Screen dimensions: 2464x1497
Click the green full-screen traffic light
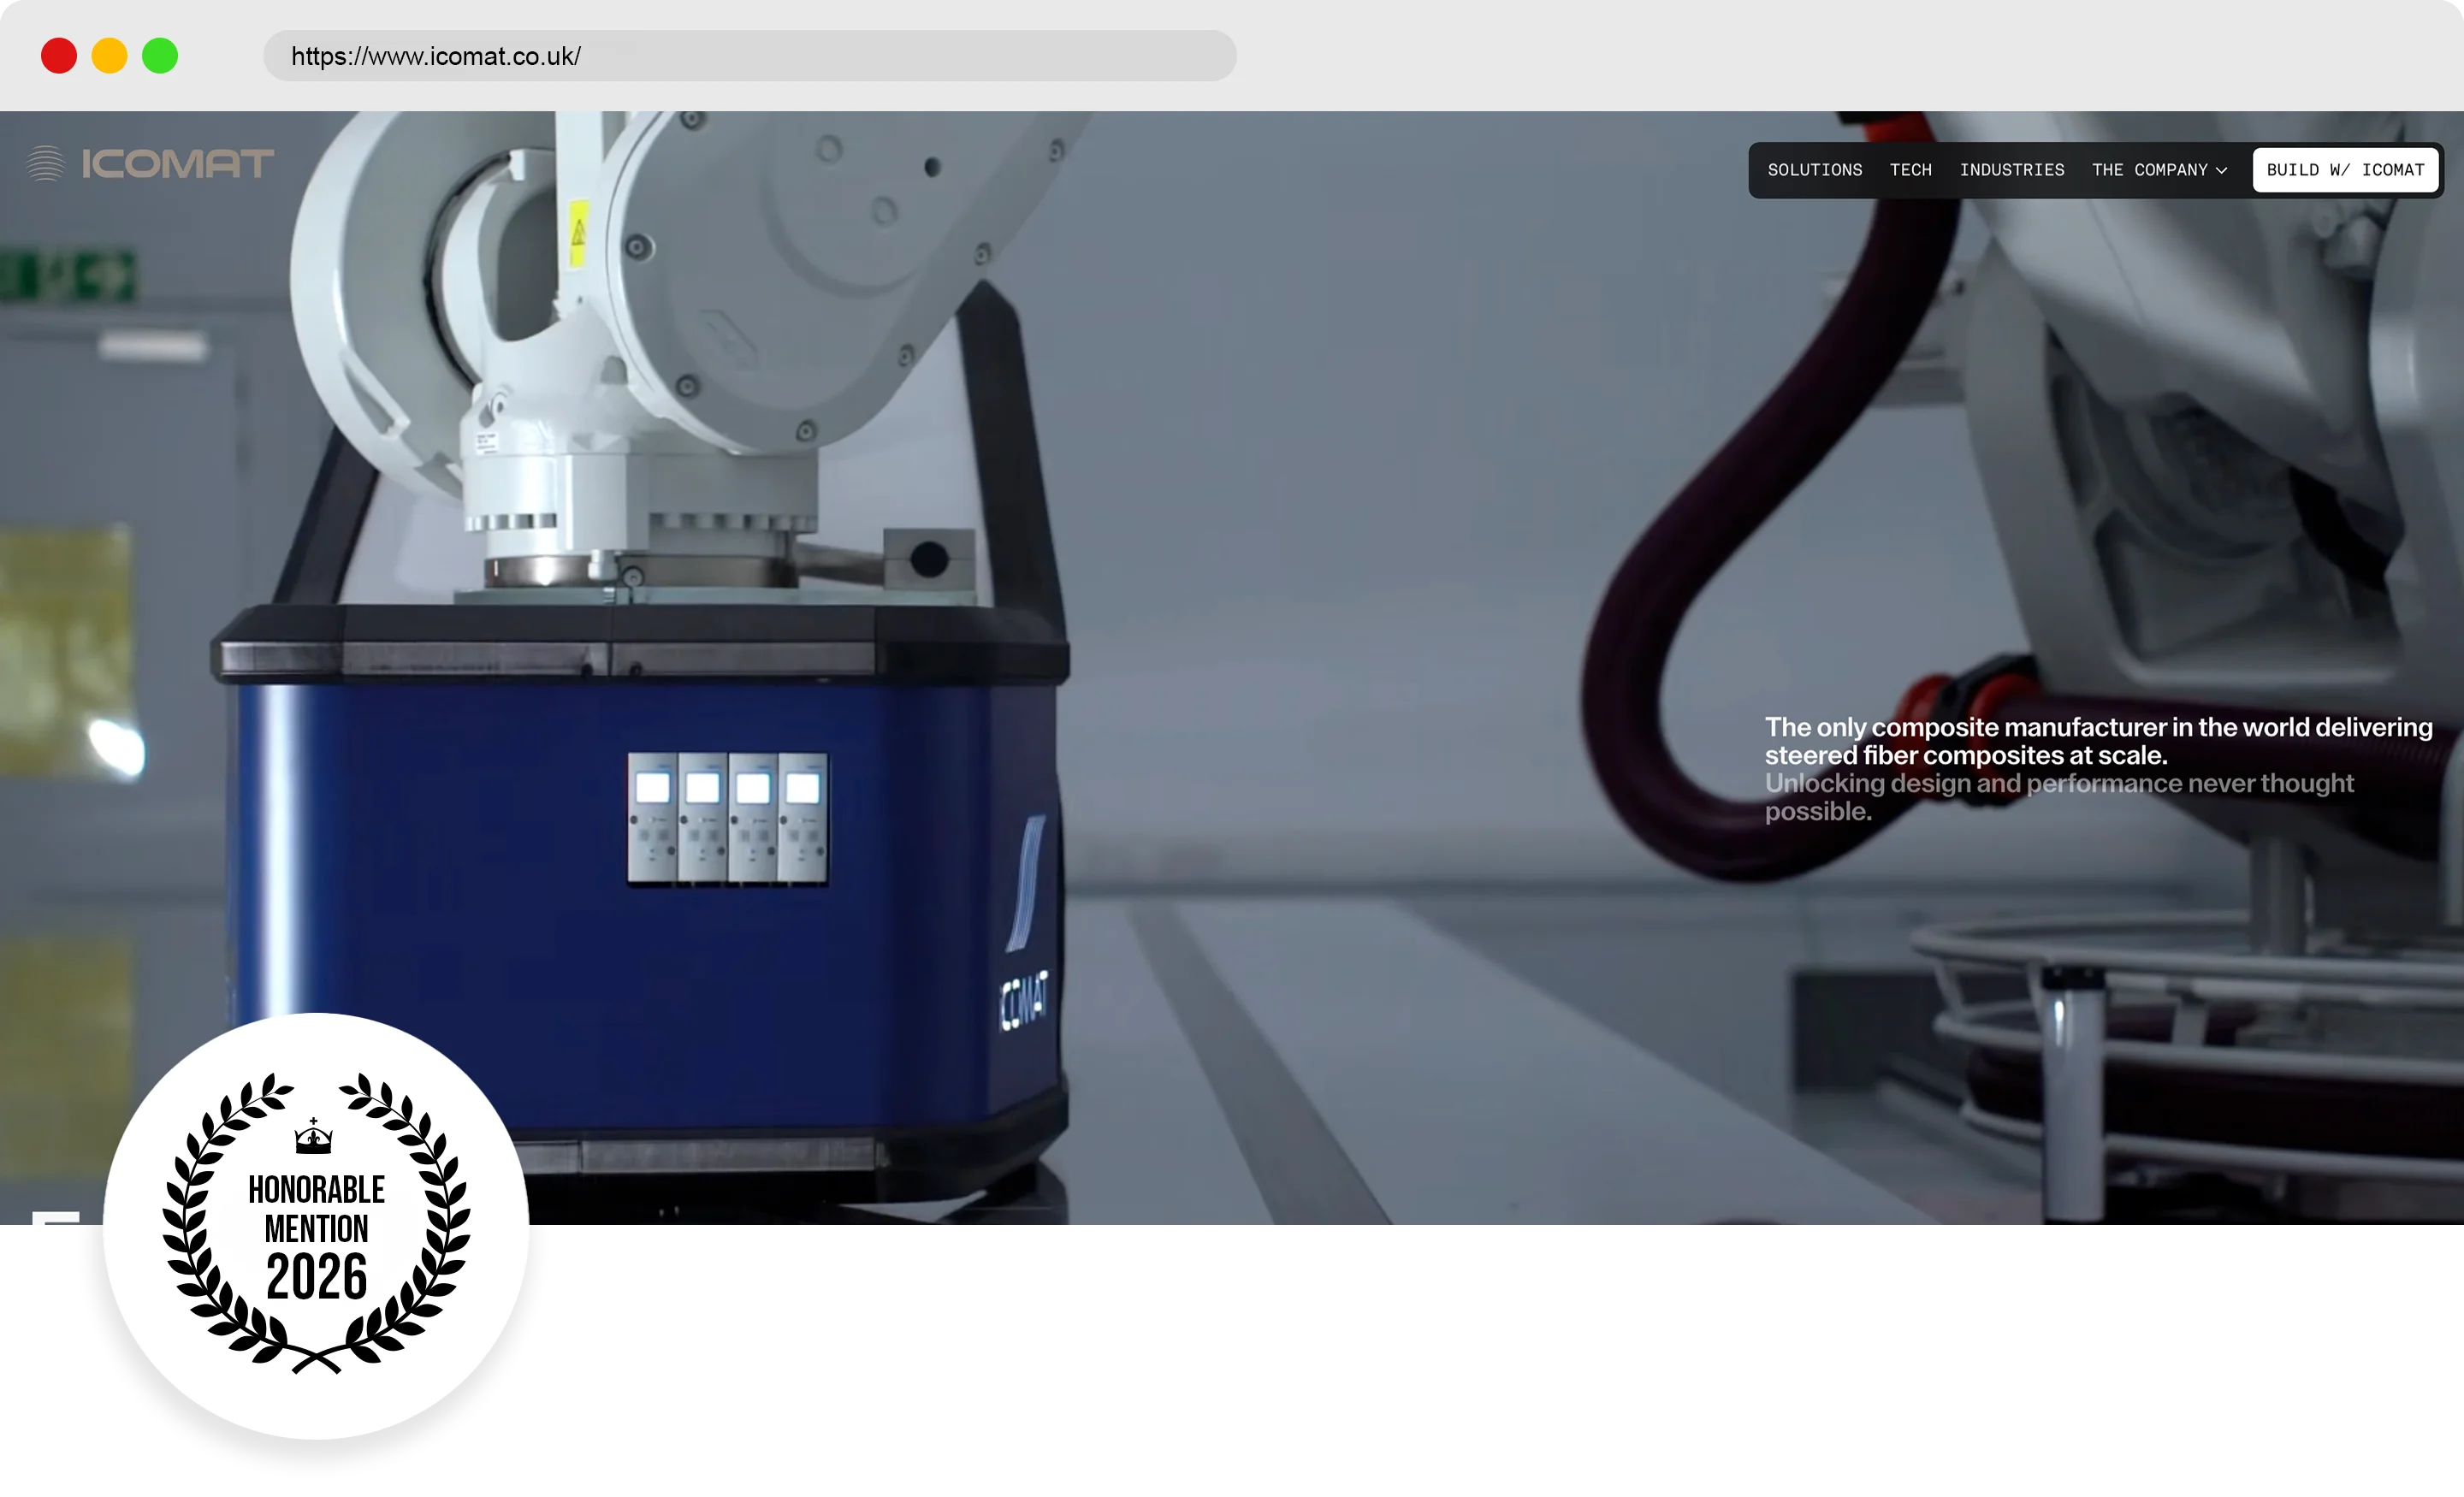coord(159,56)
